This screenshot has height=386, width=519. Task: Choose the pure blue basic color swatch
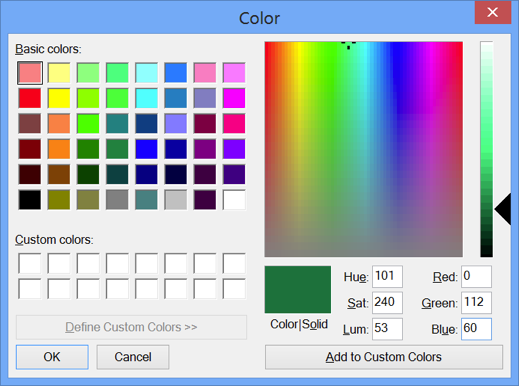coord(146,149)
